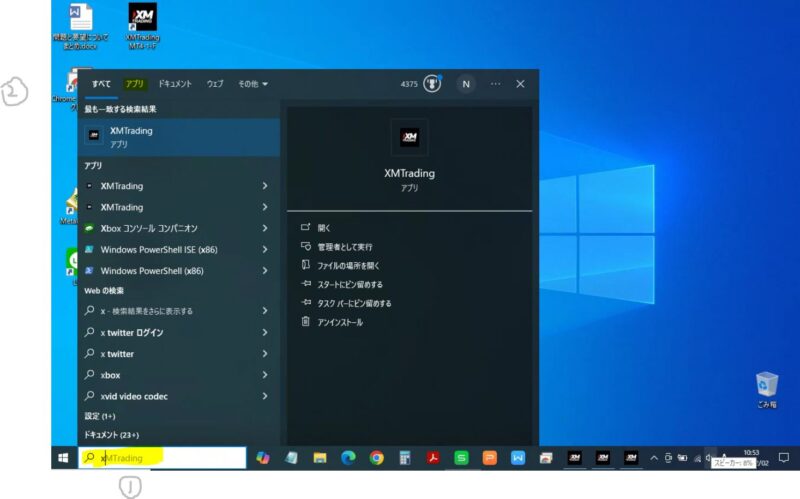800x499 pixels.
Task: Show hidden system tray icons arrow
Action: 654,458
